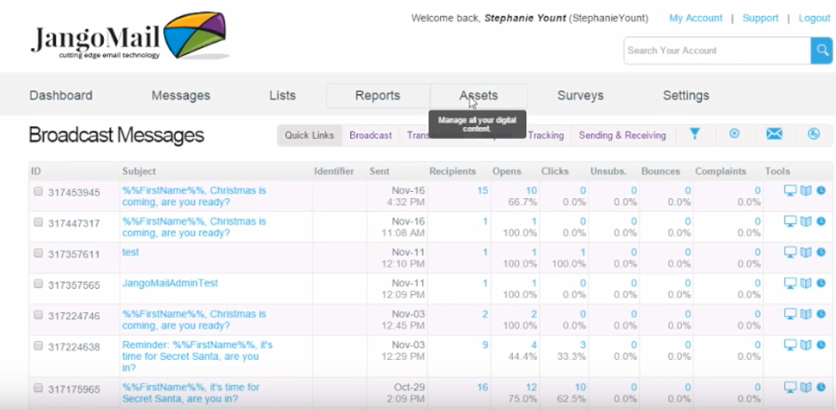
Task: Check the box for message 317447317
Action: 38,222
